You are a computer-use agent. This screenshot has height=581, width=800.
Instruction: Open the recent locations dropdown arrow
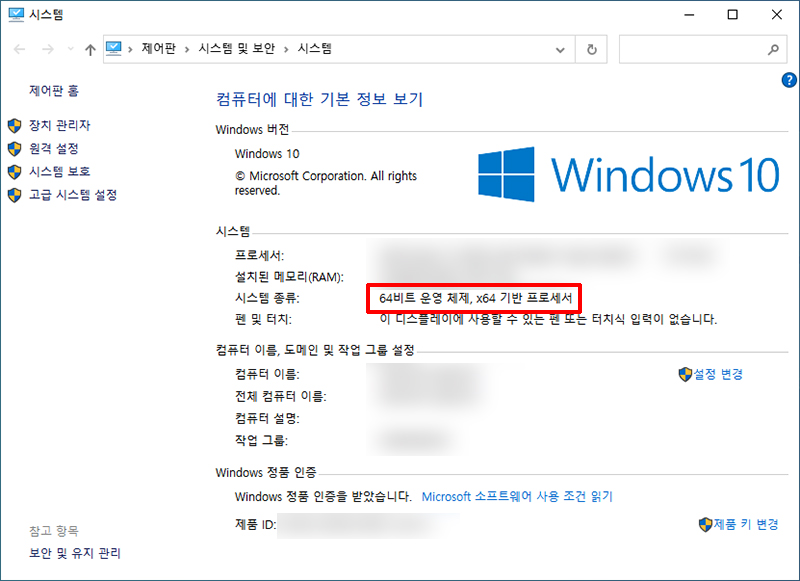pyautogui.click(x=70, y=49)
